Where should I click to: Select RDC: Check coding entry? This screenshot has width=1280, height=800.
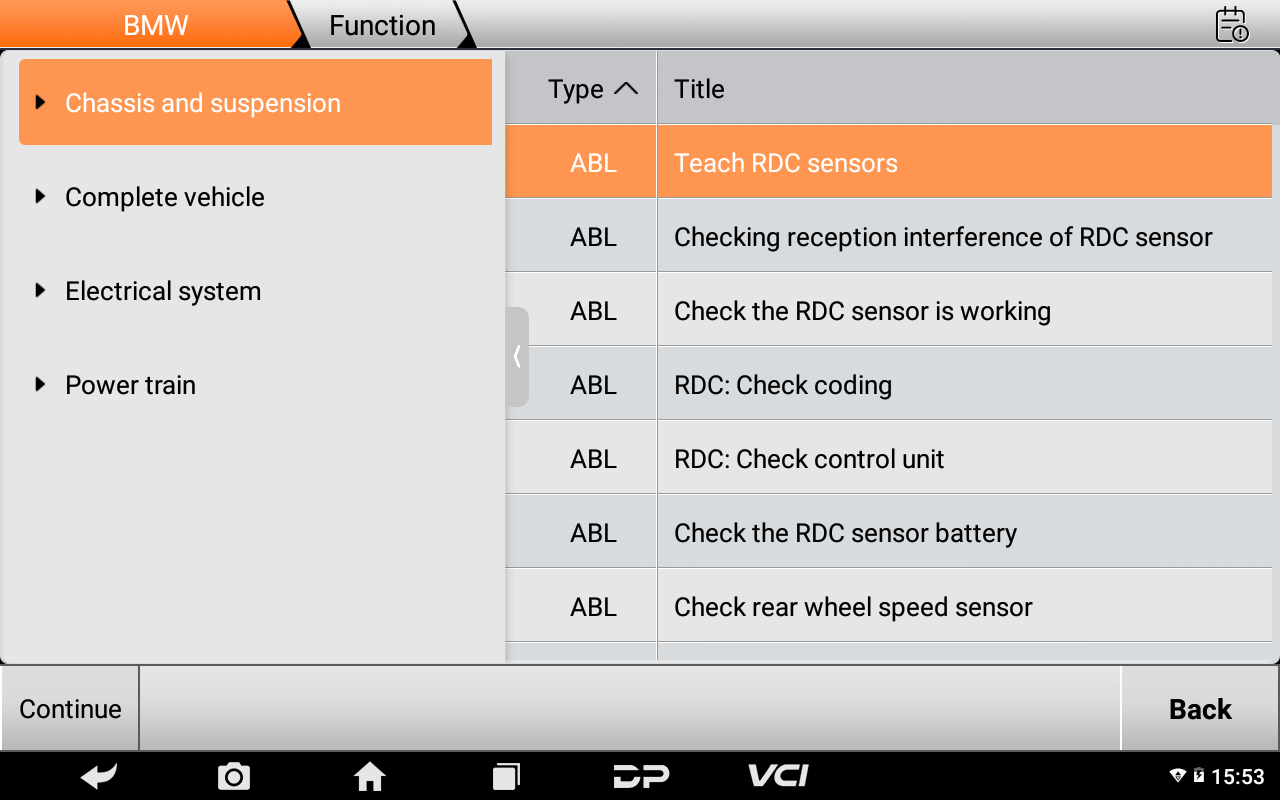[783, 385]
